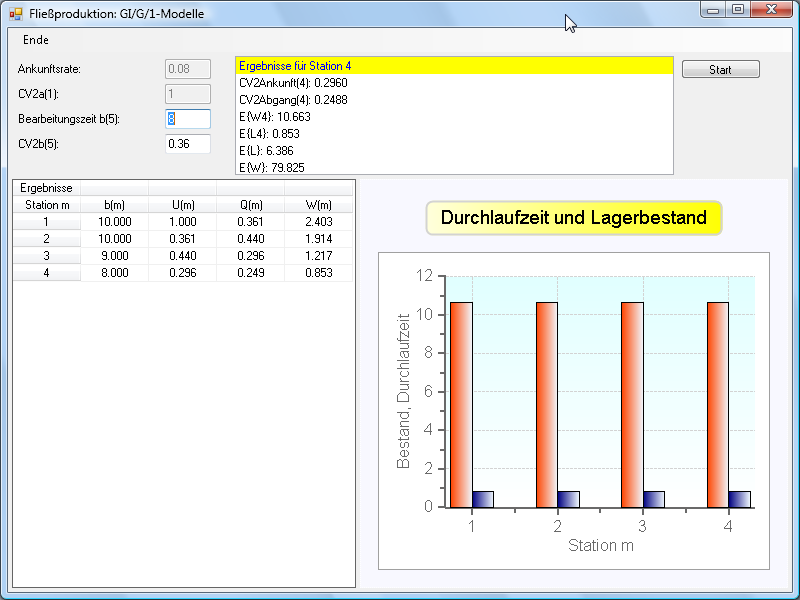The height and width of the screenshot is (600, 800).
Task: Select the Station 1 row header
Action: pyautogui.click(x=46, y=222)
